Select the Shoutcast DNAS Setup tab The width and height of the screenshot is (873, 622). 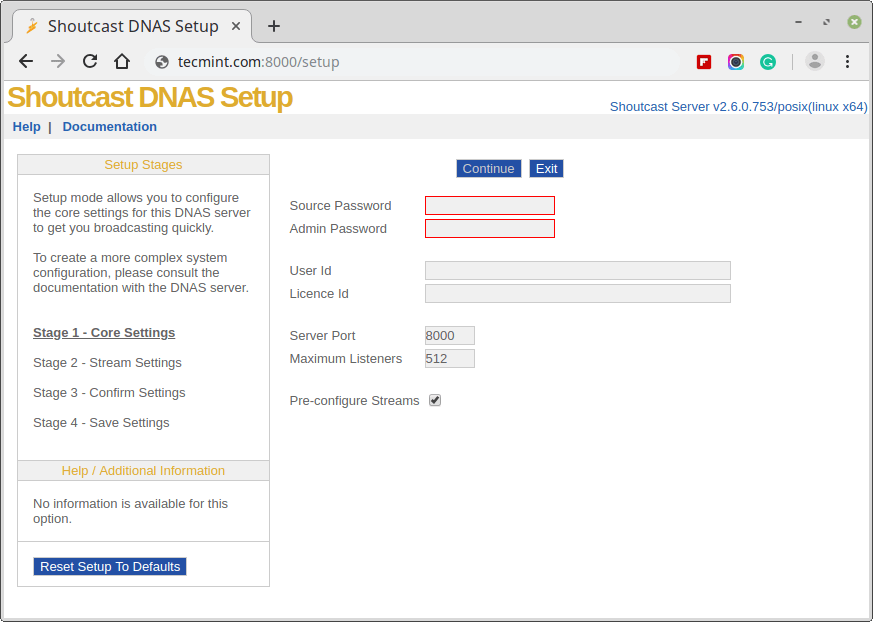point(130,26)
